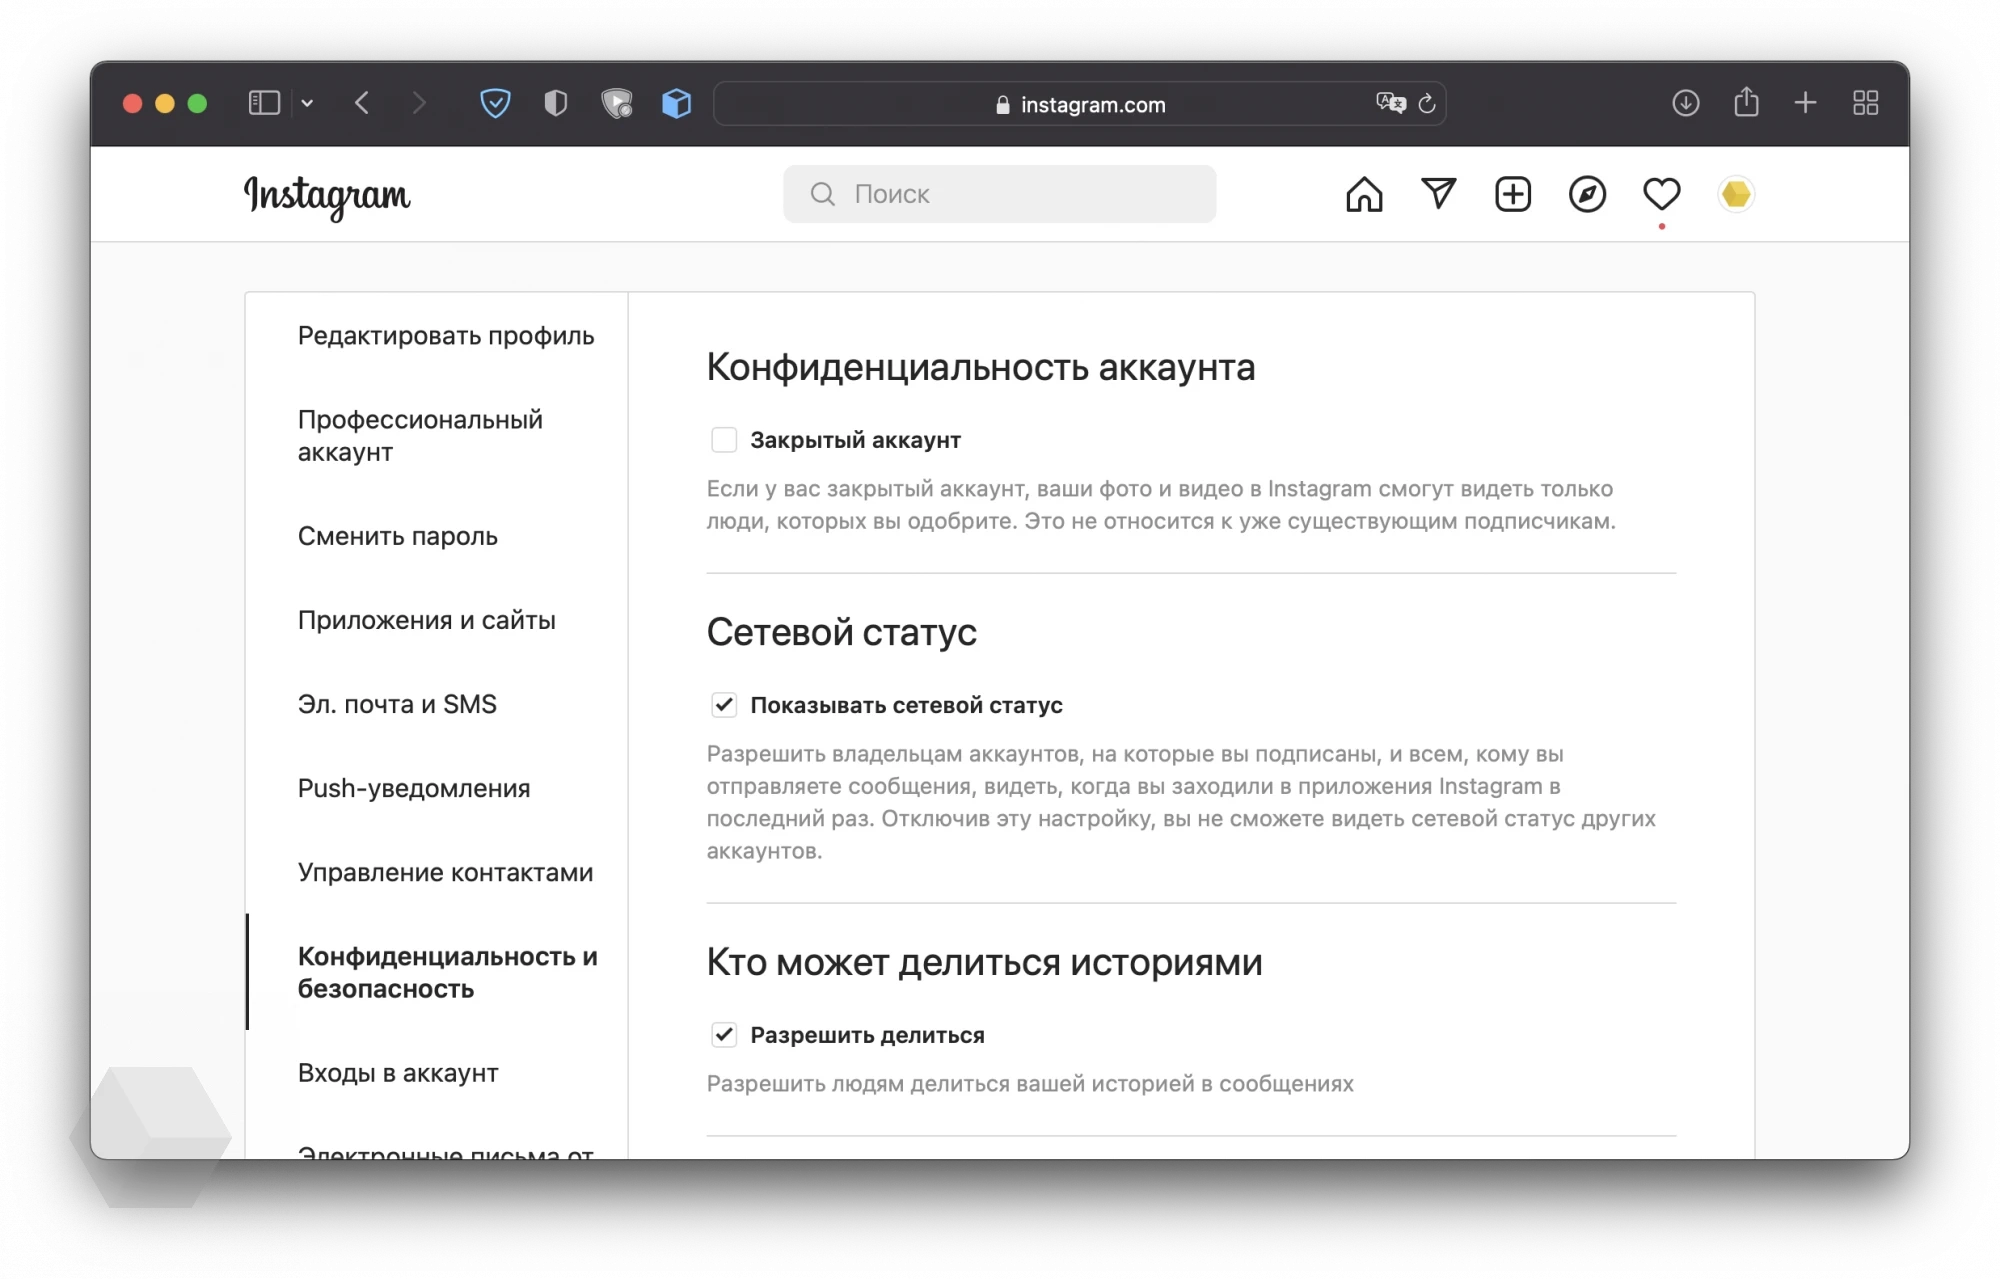Click the Разрешить делиться label
Viewport: 2000px width, 1279px height.
click(x=867, y=1035)
